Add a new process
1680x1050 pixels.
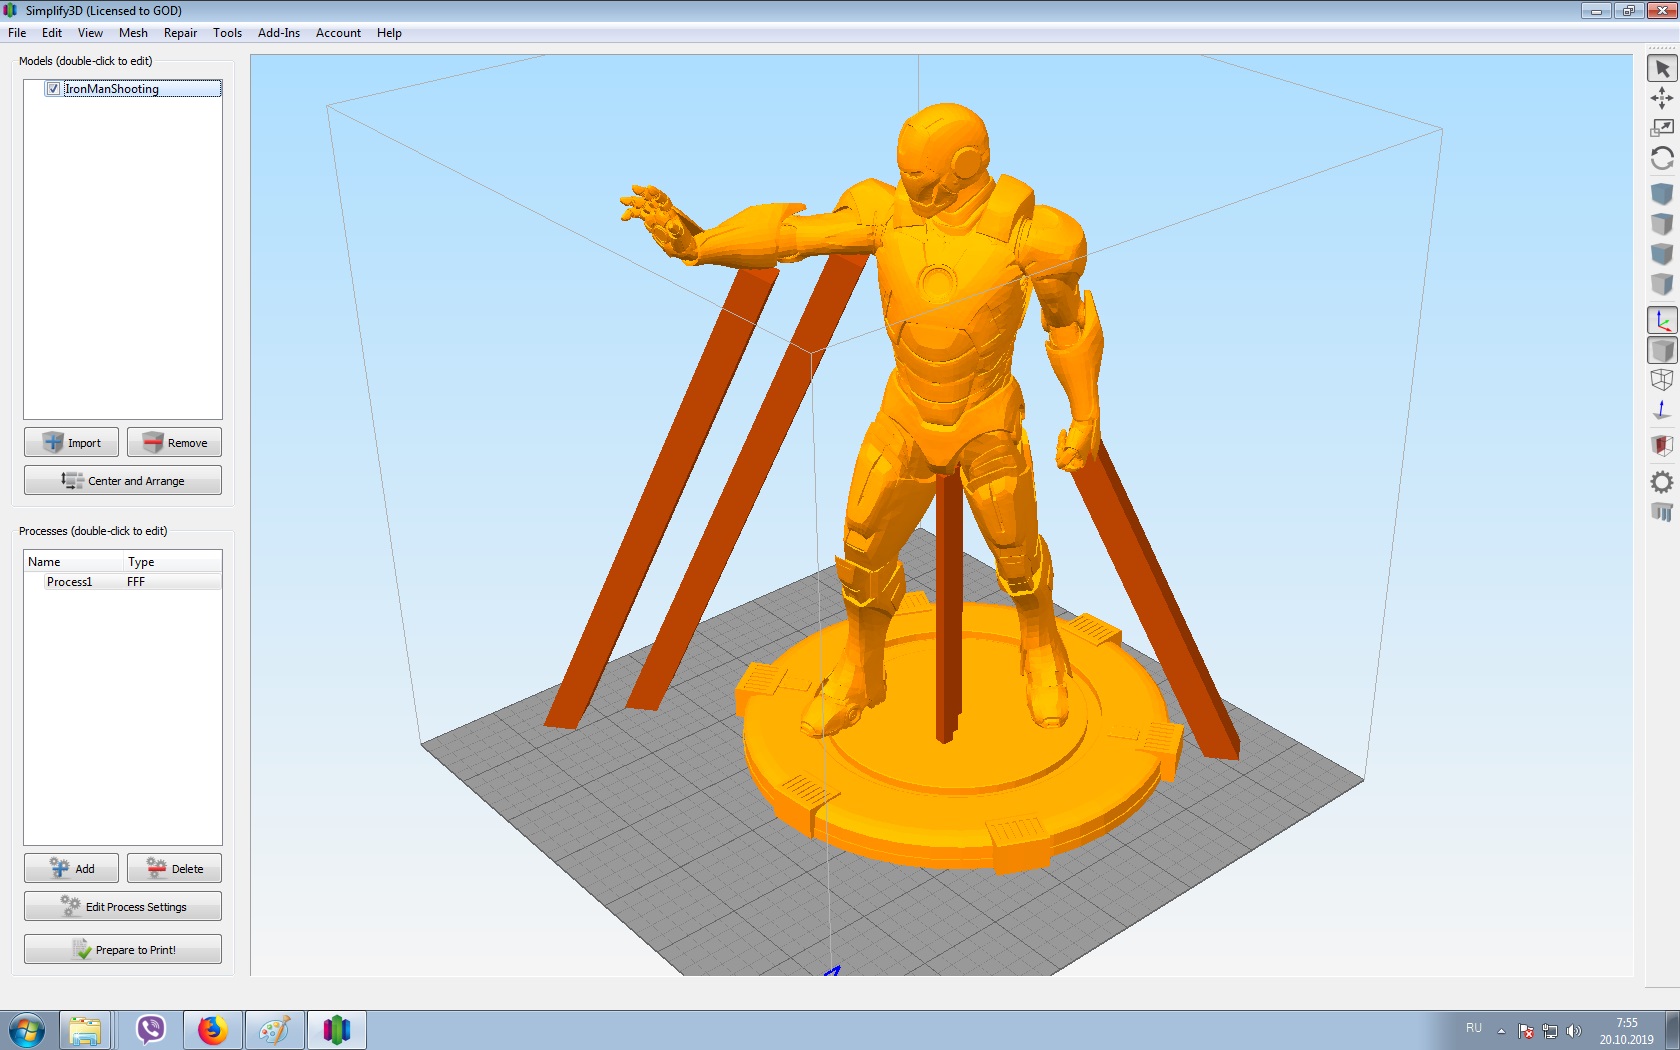[x=71, y=868]
